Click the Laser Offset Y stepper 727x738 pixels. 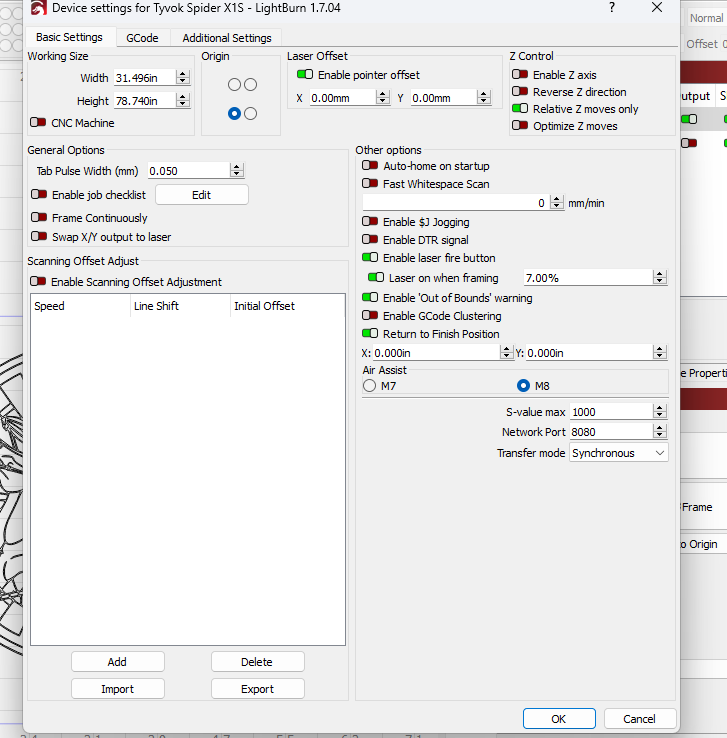pos(484,97)
